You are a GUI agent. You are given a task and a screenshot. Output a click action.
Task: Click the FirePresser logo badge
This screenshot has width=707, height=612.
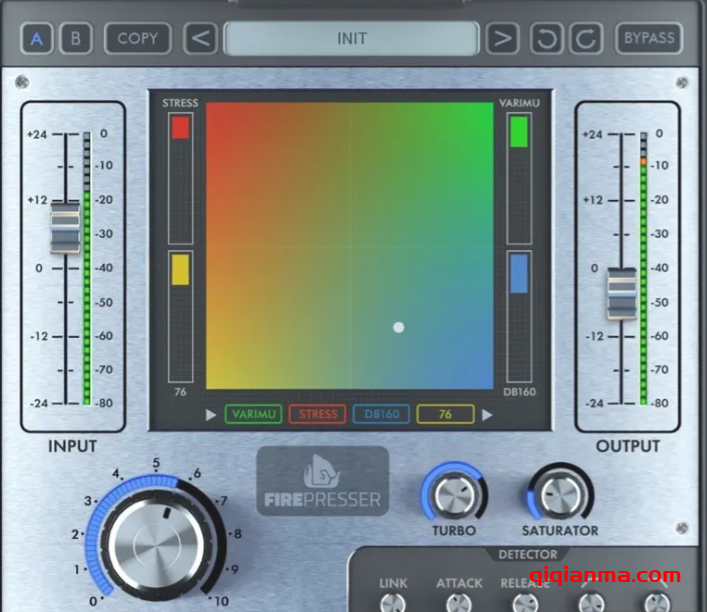pyautogui.click(x=322, y=481)
